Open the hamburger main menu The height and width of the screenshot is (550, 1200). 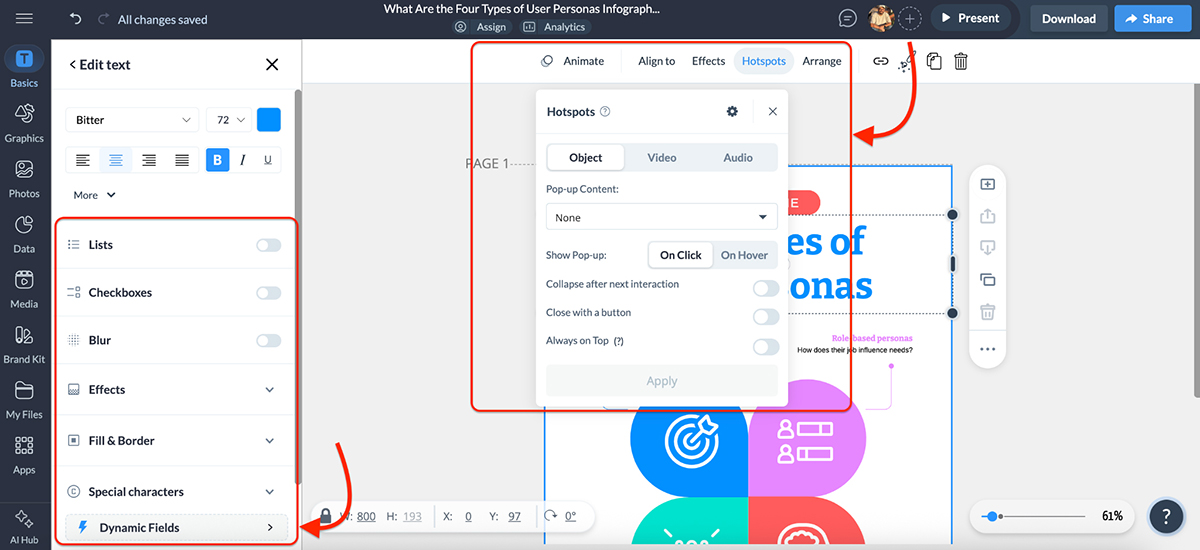(24, 19)
